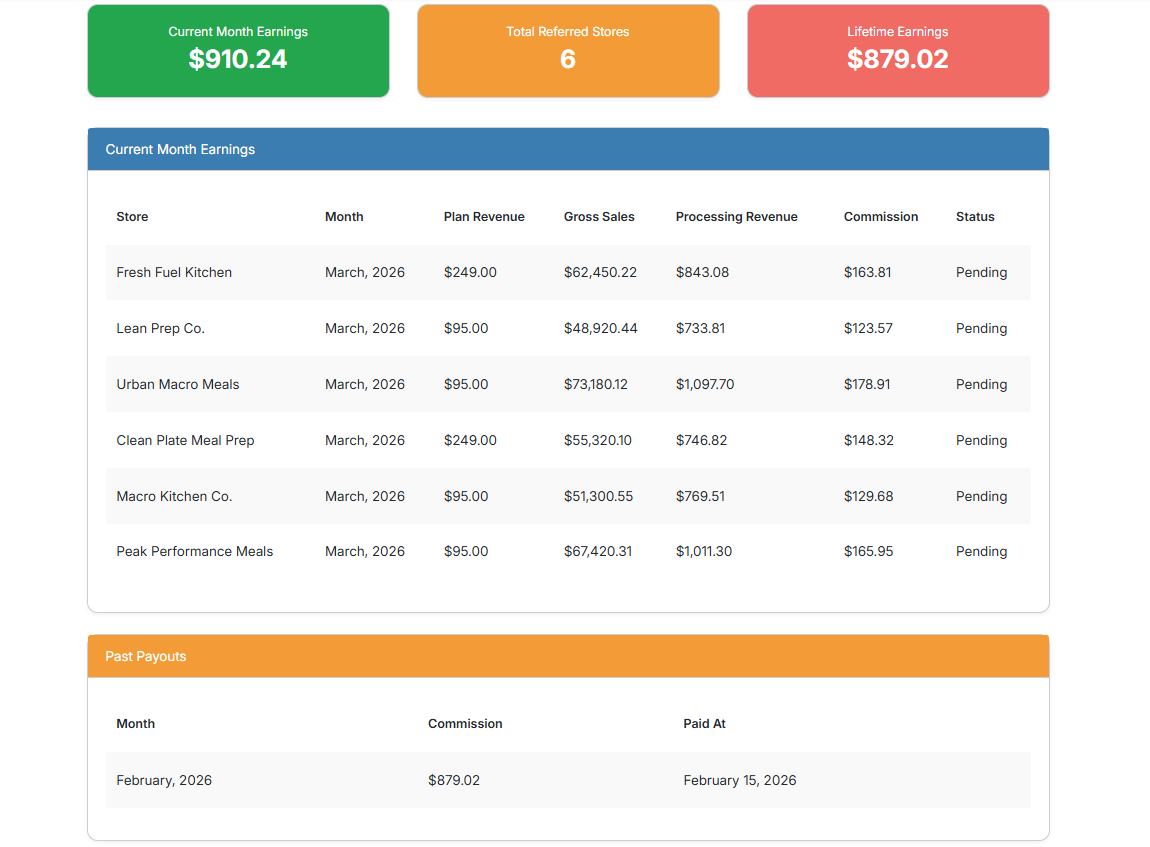Click Pending status for Fresh Fuel Kitchen
1150x847 pixels.
pyautogui.click(x=981, y=273)
